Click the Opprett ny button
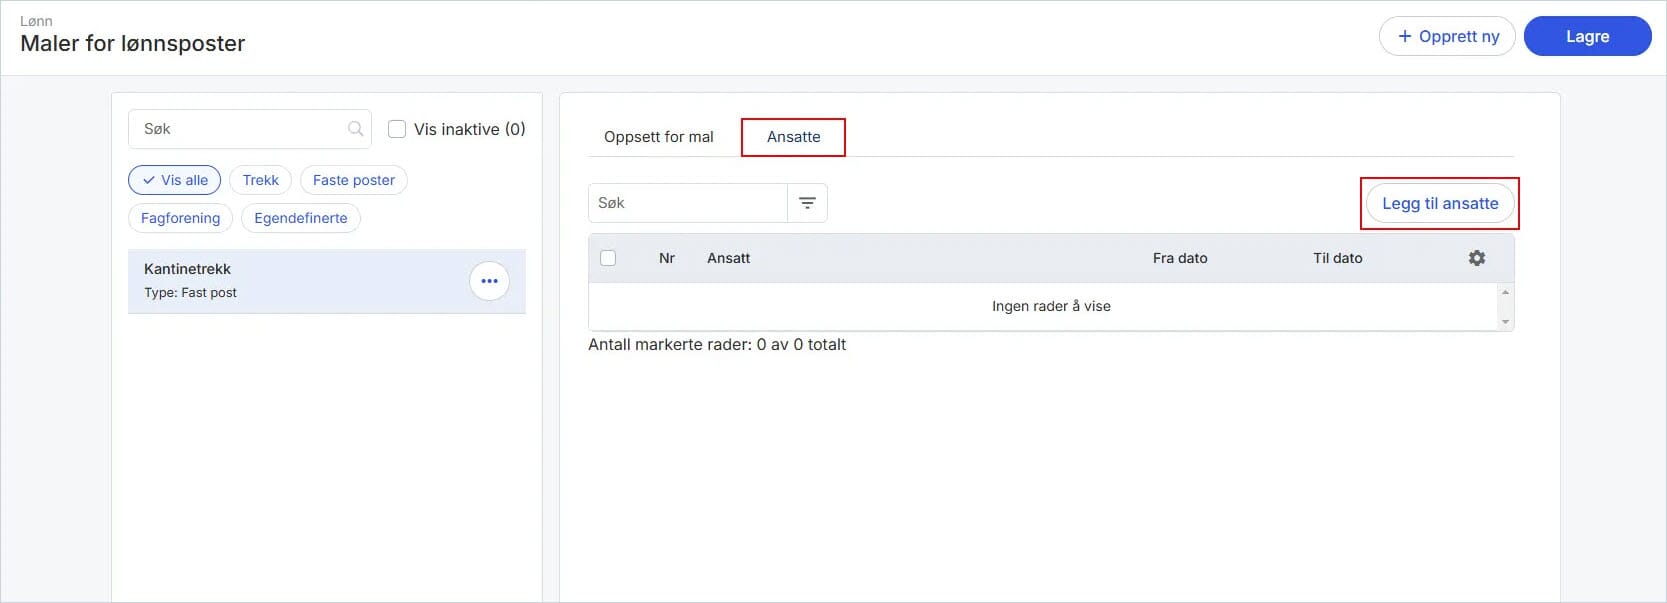This screenshot has width=1667, height=603. (x=1447, y=36)
